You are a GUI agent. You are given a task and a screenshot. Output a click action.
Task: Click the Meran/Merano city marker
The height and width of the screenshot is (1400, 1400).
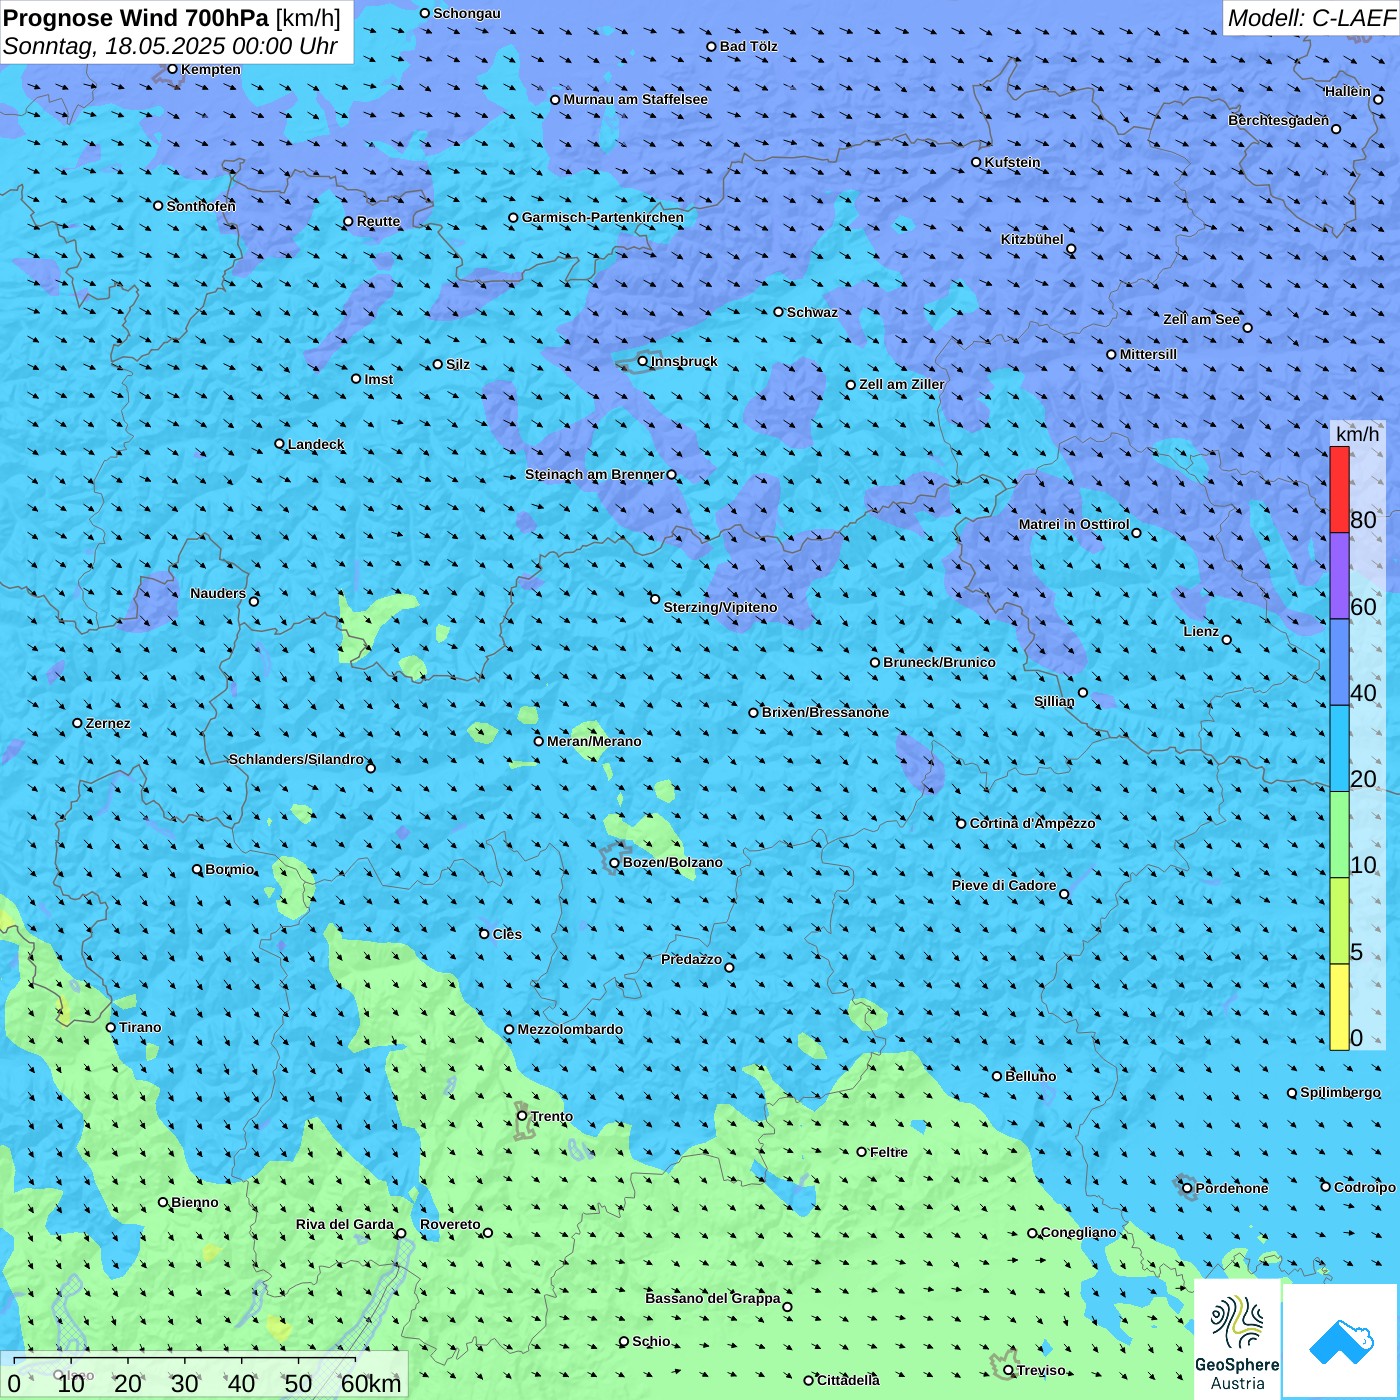point(539,741)
